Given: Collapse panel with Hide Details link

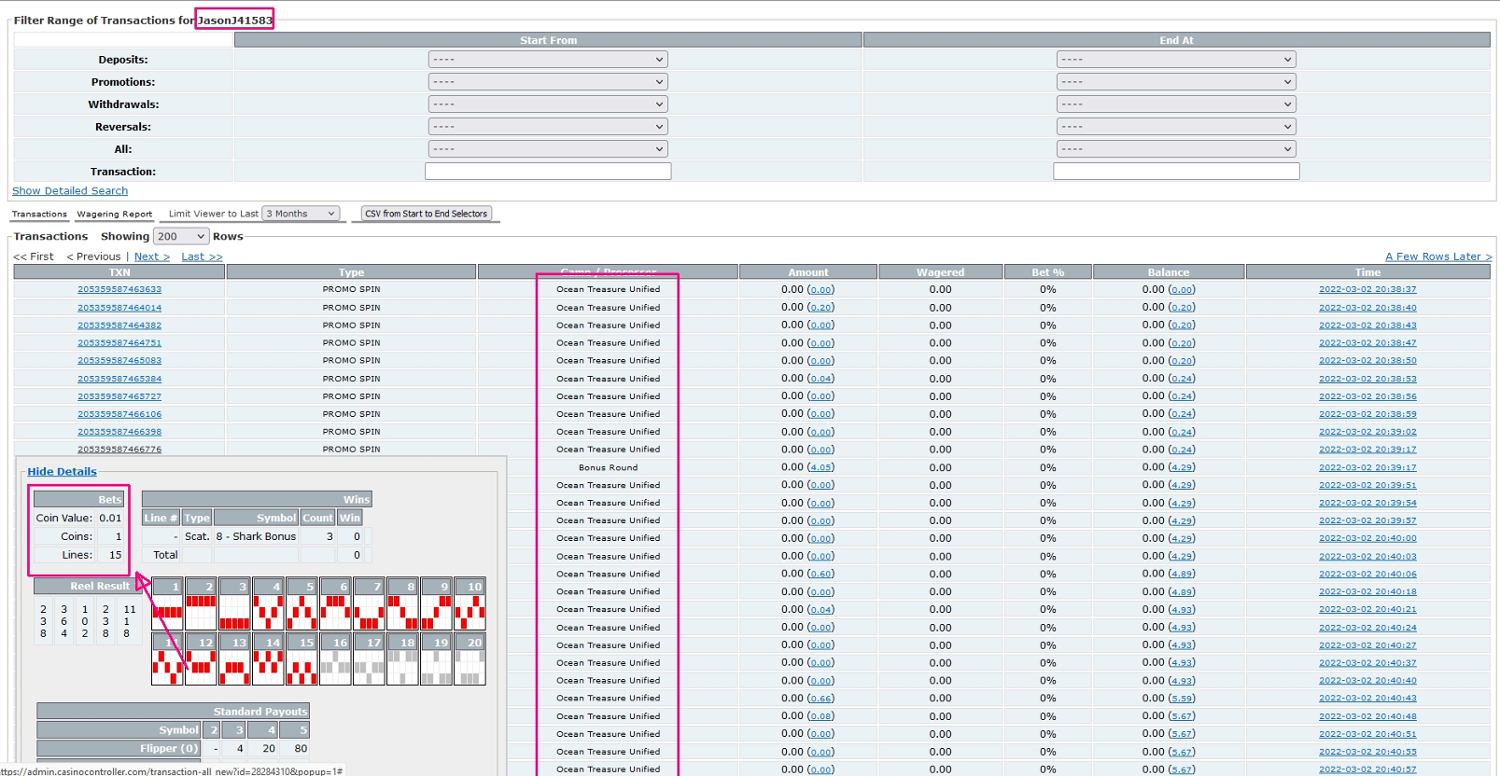Looking at the screenshot, I should (62, 472).
